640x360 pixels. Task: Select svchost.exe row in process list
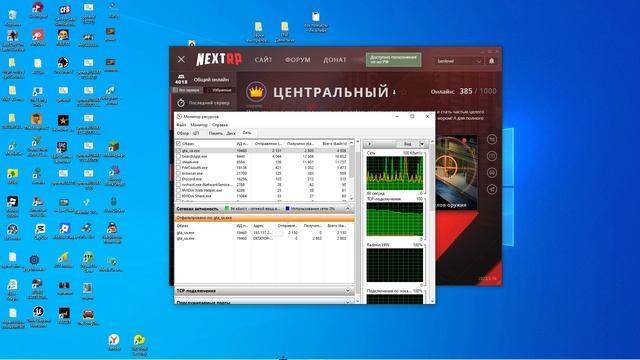click(262, 184)
